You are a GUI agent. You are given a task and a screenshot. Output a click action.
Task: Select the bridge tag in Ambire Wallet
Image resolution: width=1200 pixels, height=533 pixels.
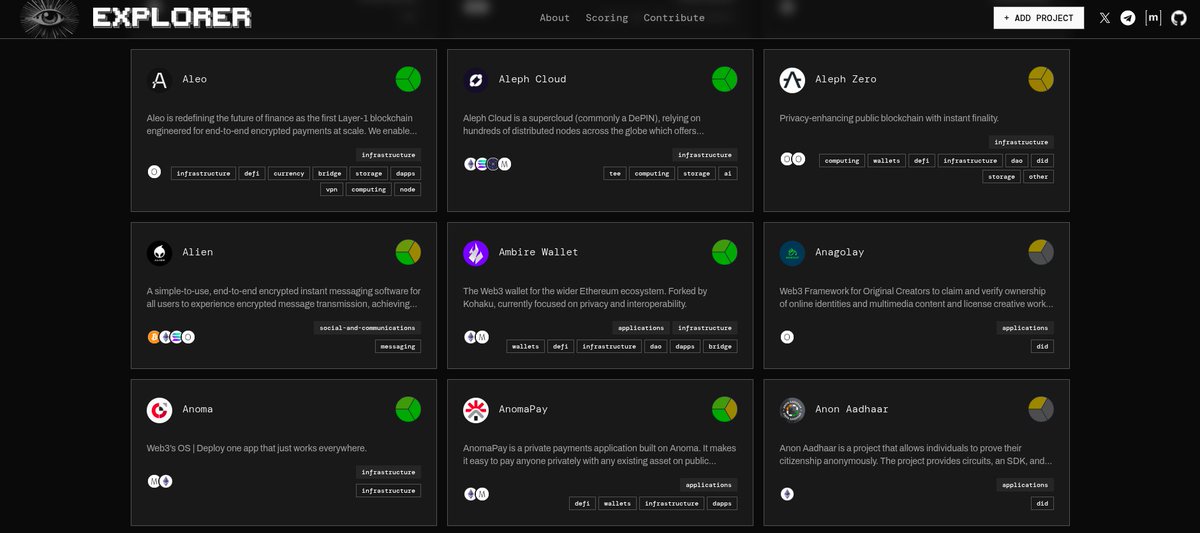coord(720,346)
